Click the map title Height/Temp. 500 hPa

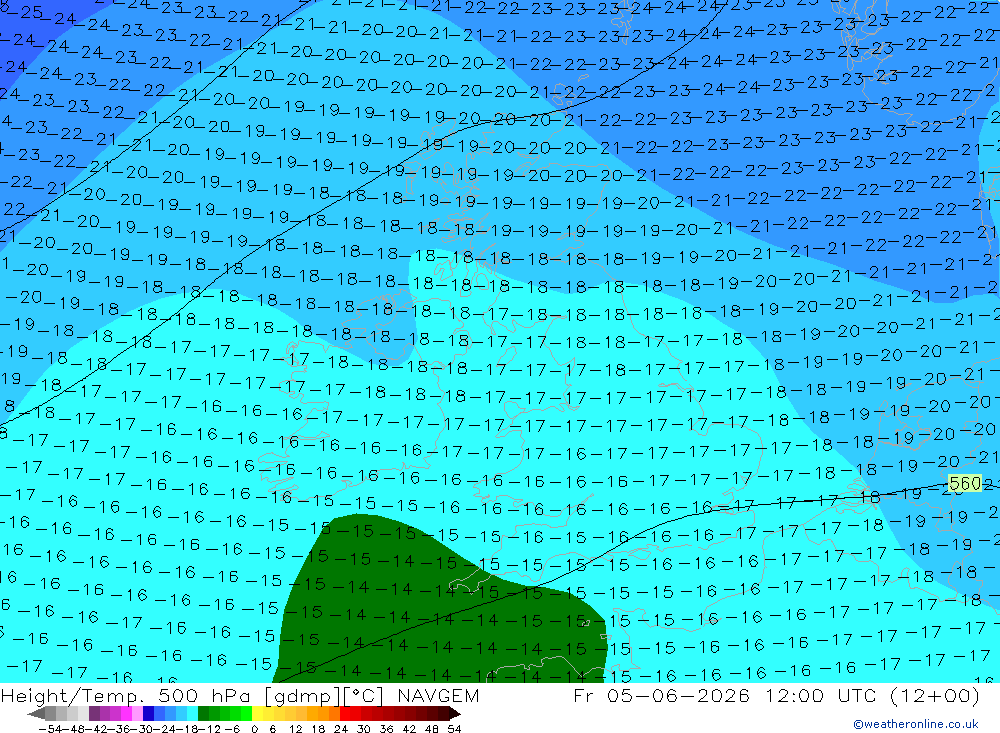click(x=128, y=695)
